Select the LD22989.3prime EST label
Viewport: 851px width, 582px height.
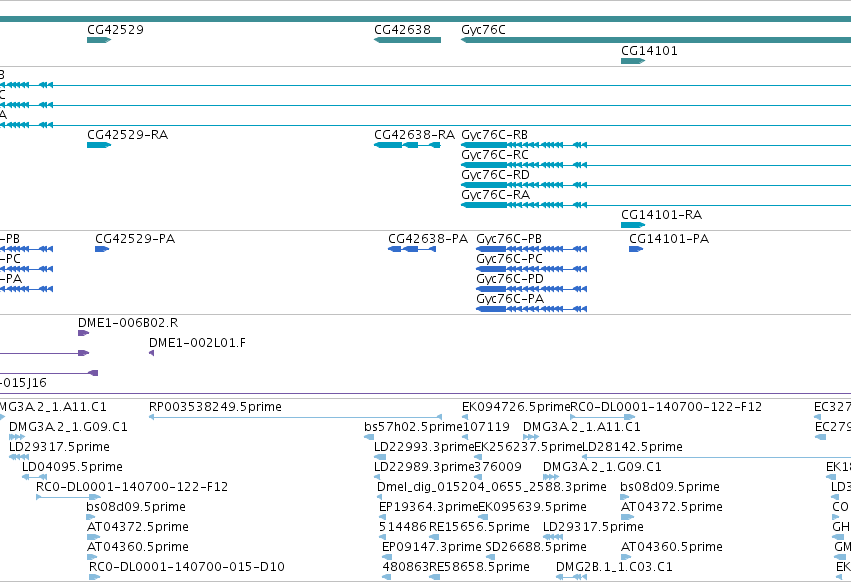coord(424,467)
